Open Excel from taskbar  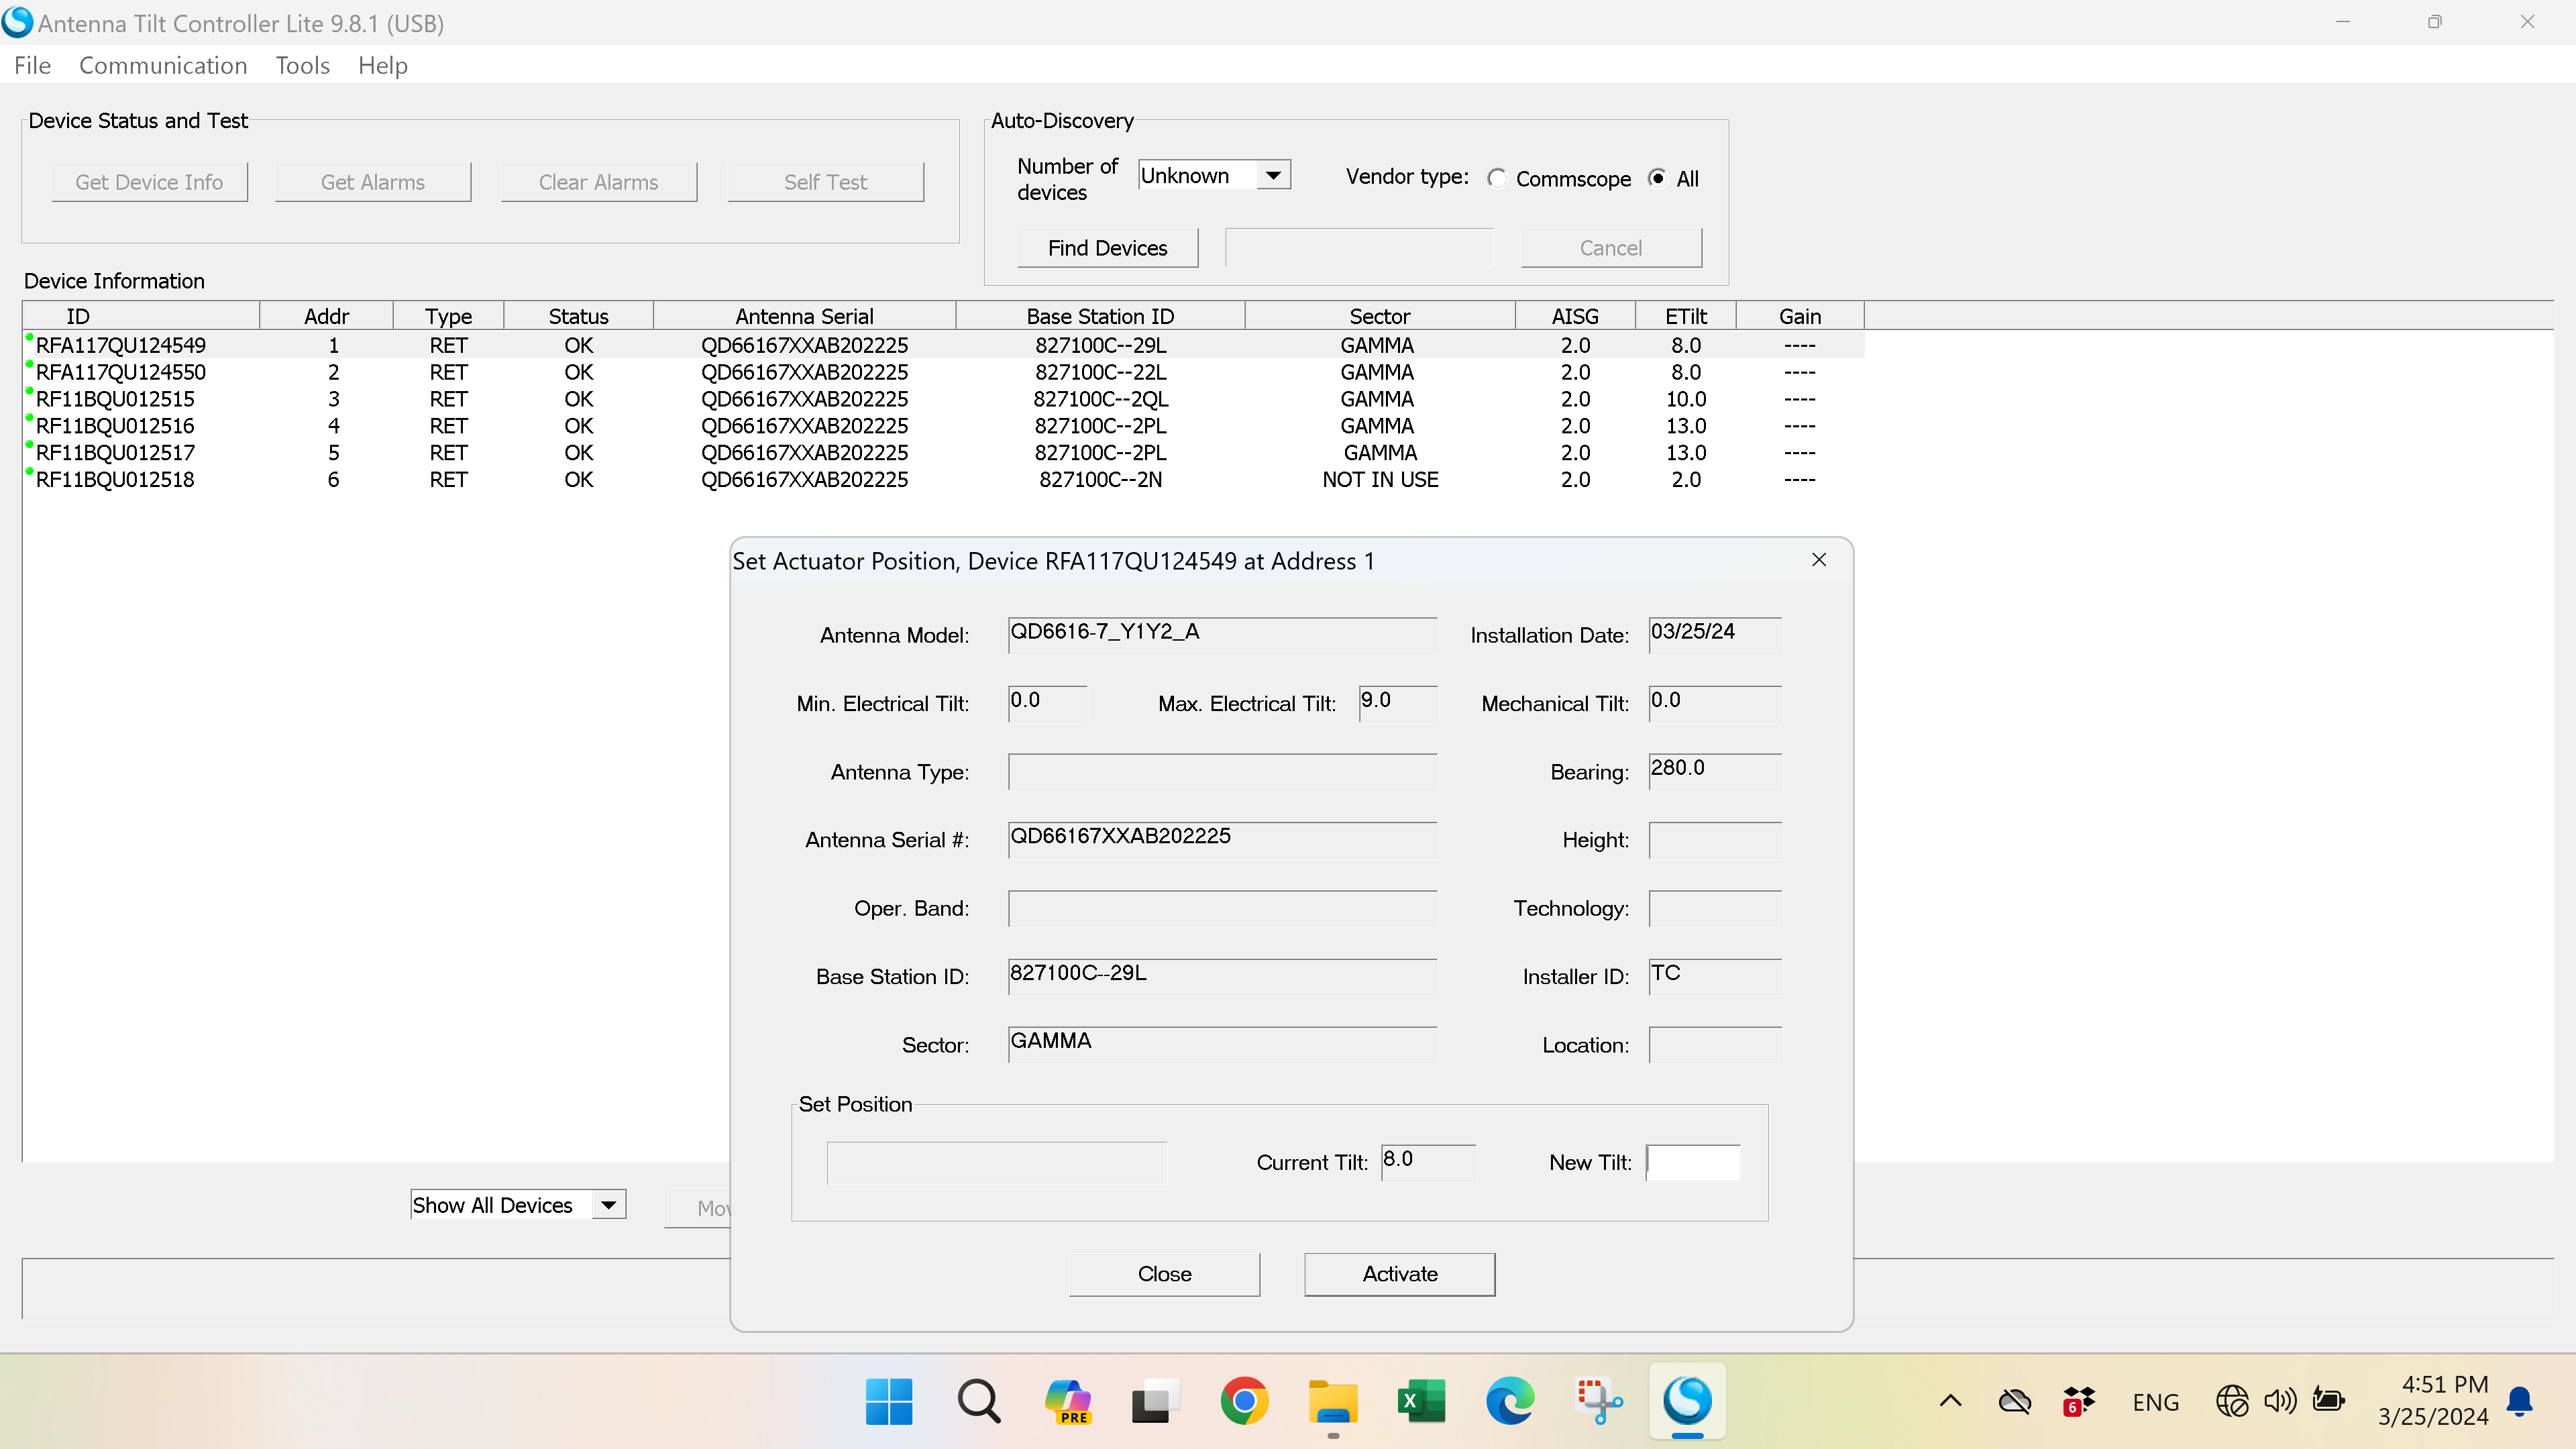(1421, 1401)
